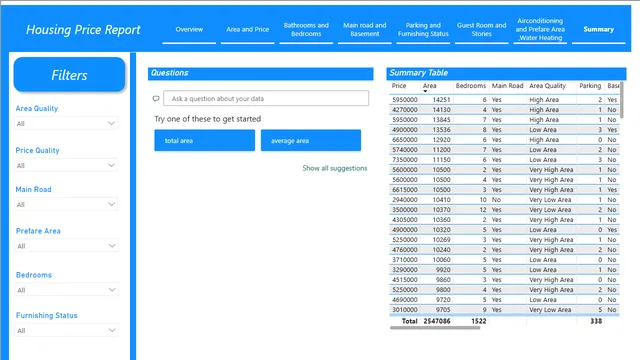Open the Bedrooms filter dropdown
Viewport: 640px width, 360px height.
tap(67, 290)
